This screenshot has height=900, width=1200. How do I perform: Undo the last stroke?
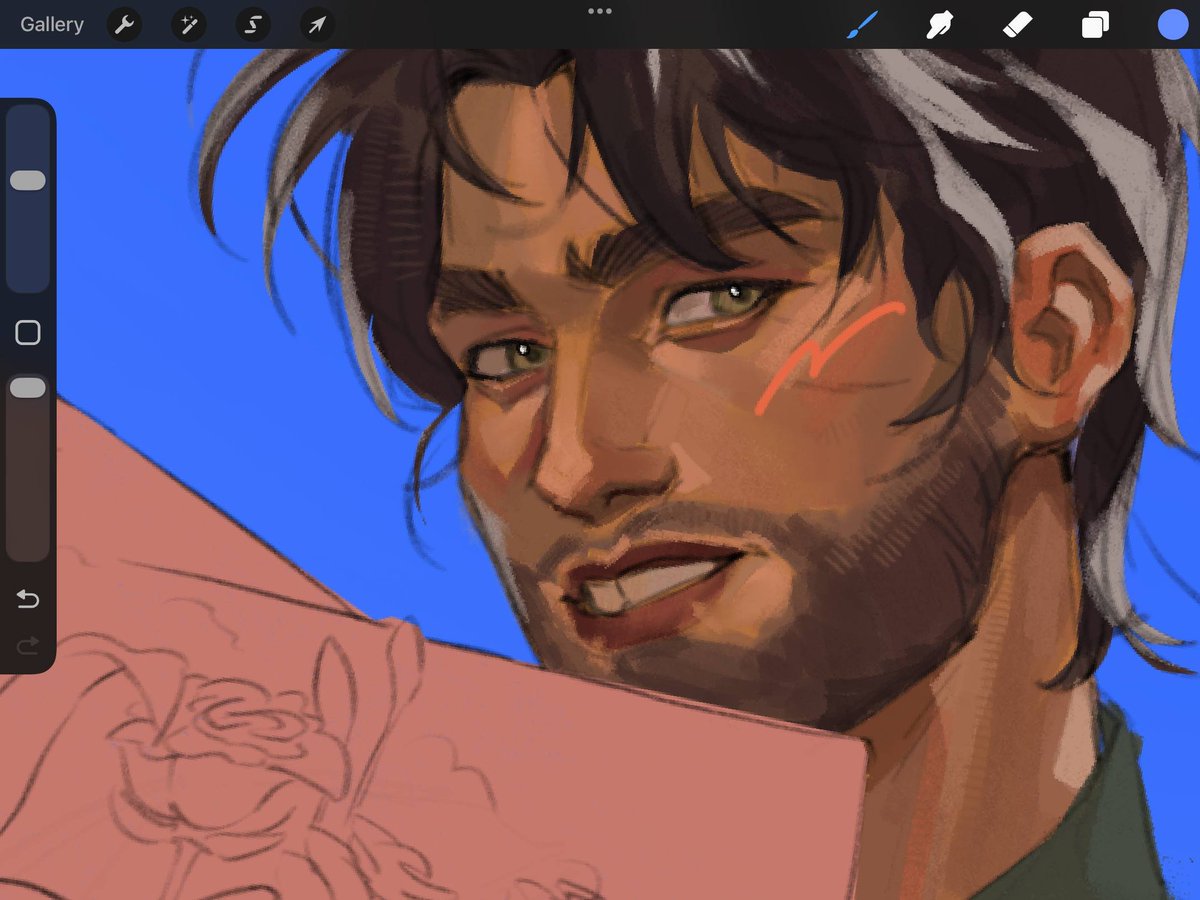[x=27, y=600]
